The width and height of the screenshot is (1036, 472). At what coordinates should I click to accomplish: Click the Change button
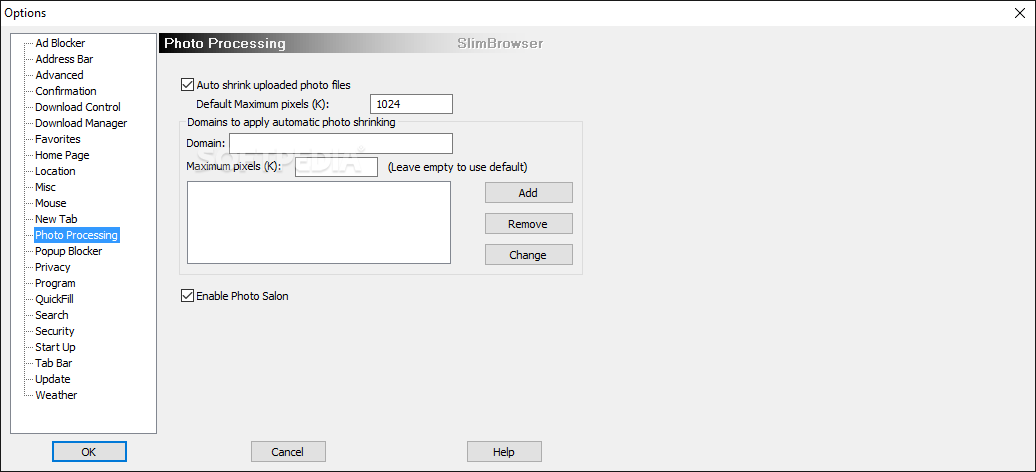point(529,255)
